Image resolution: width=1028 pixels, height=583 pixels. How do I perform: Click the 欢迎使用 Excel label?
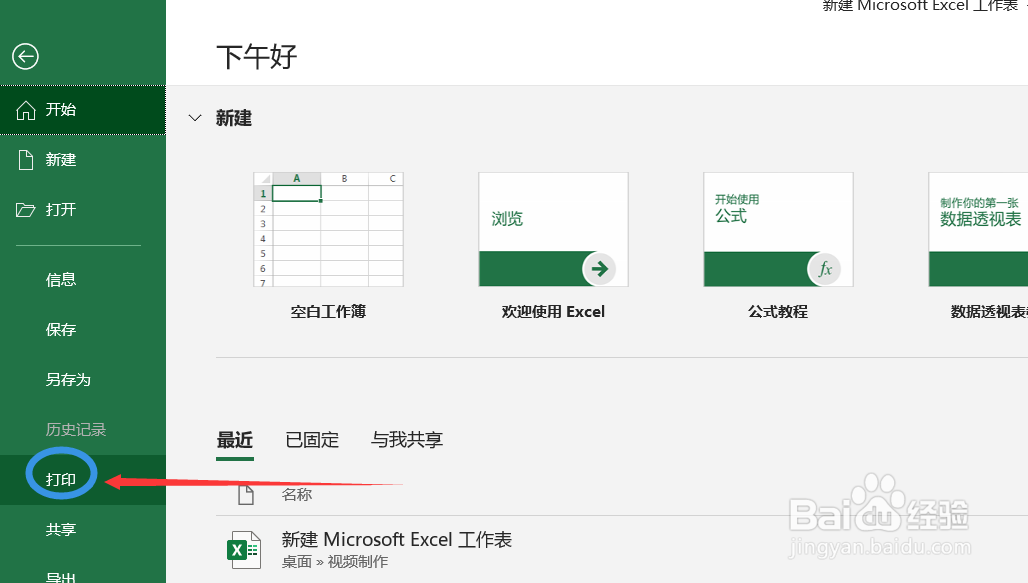(553, 312)
